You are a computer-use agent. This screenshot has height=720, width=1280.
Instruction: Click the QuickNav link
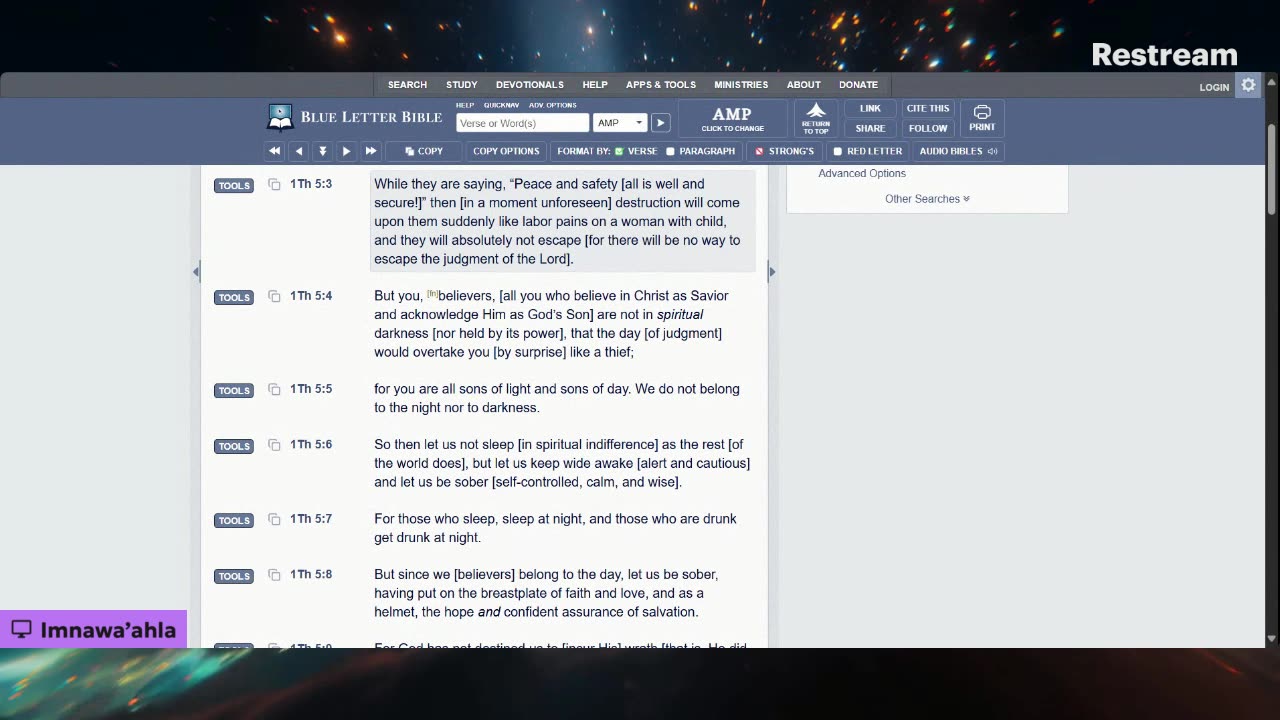tap(501, 105)
